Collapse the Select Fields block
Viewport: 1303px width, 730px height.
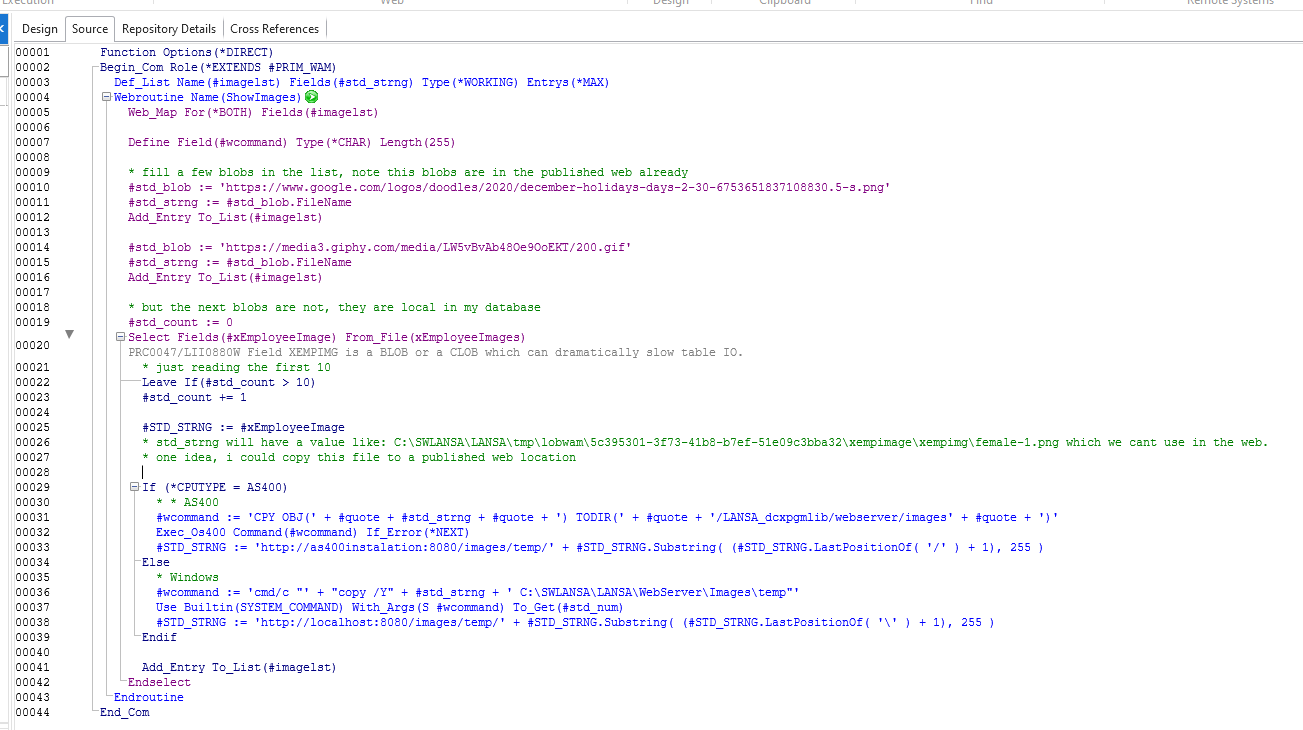(120, 337)
